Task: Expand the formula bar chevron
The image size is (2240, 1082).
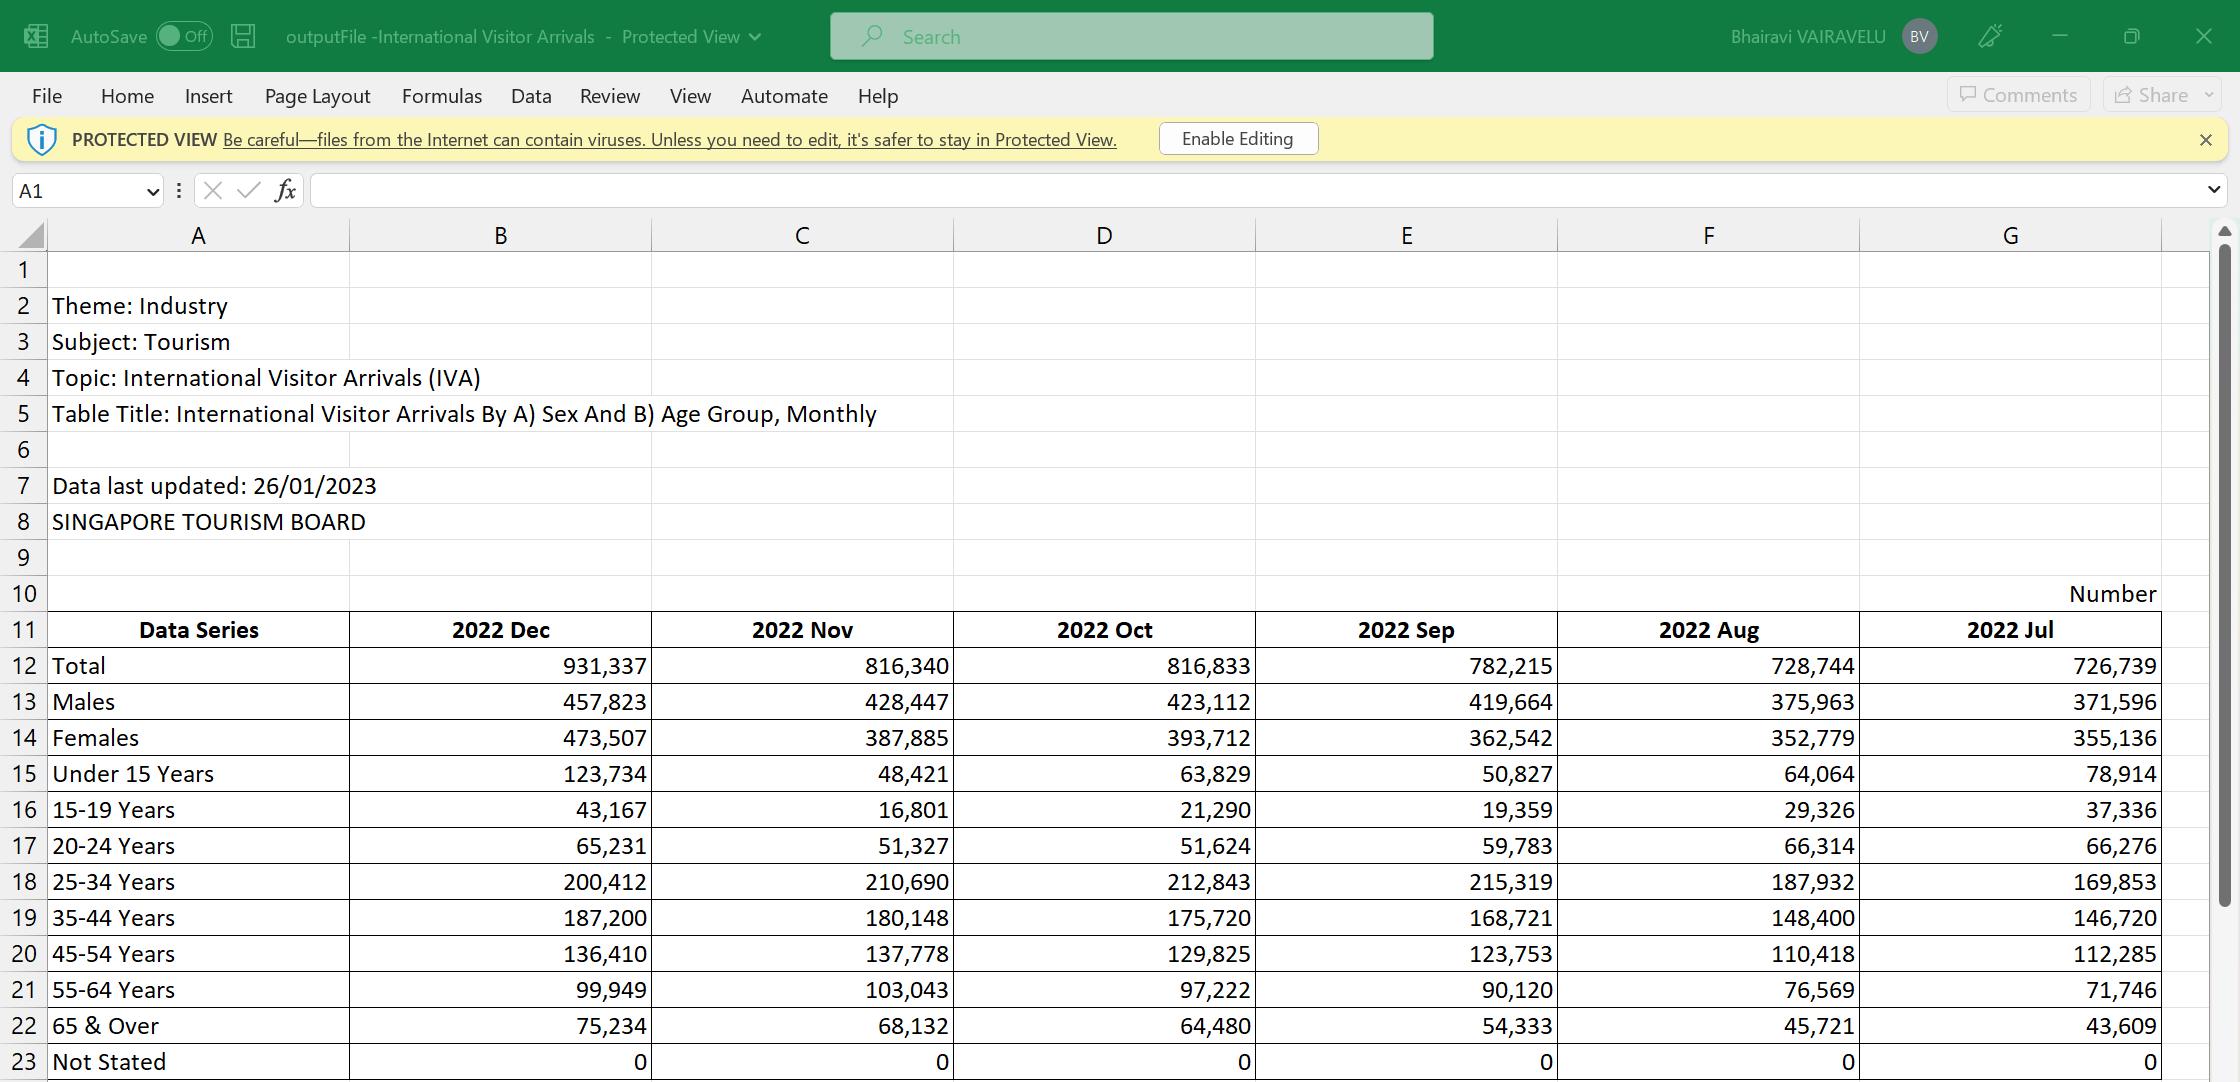Action: [x=2213, y=190]
